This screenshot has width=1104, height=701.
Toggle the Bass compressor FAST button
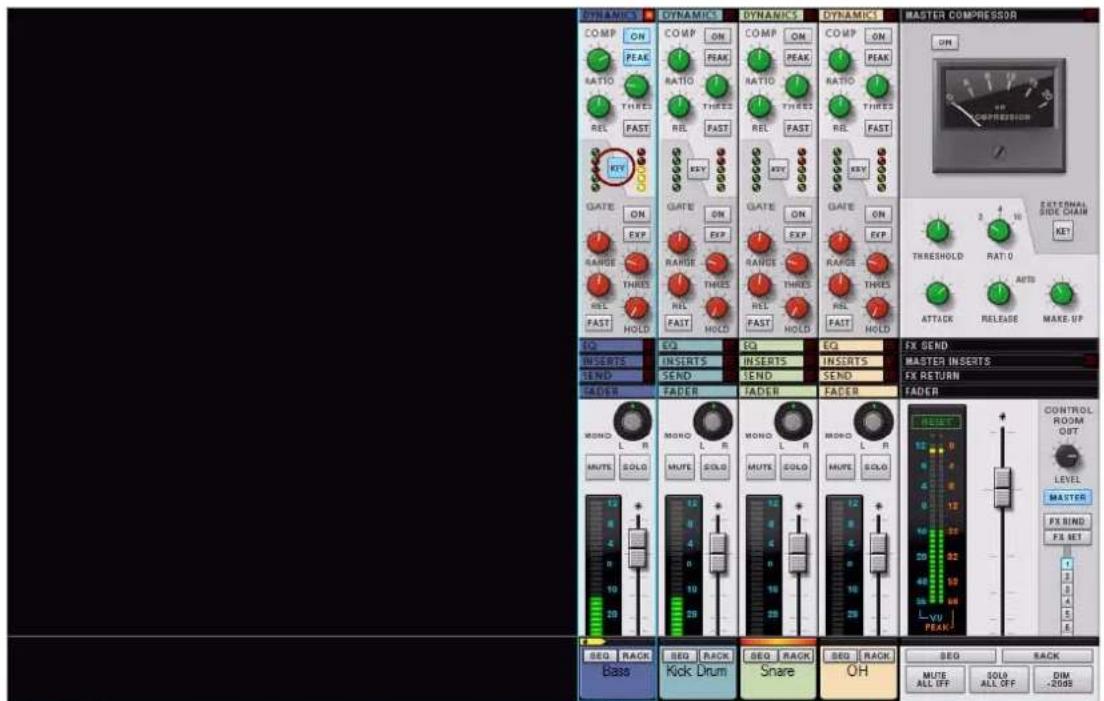pos(637,128)
